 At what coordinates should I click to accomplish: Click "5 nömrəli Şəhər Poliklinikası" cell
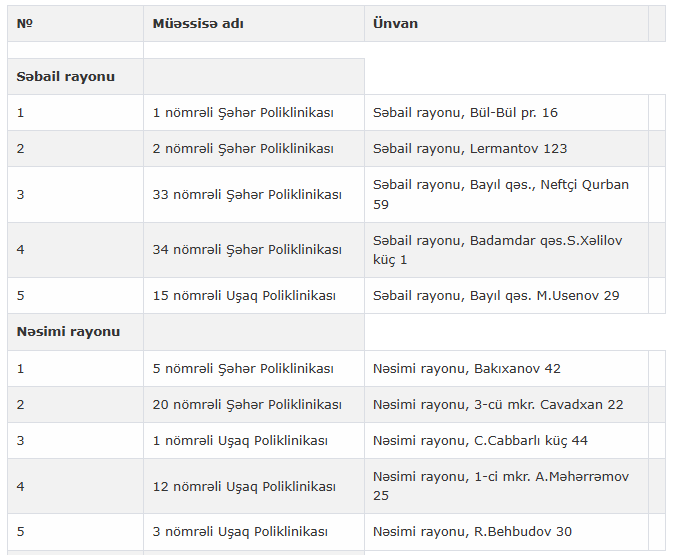click(243, 369)
